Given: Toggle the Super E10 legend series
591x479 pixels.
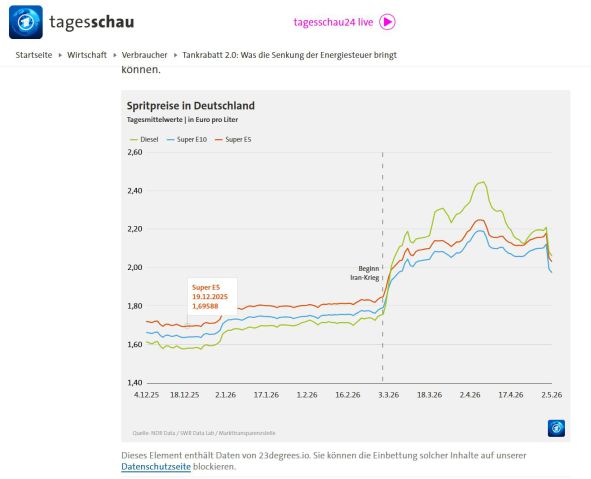Looking at the screenshot, I should [187, 139].
